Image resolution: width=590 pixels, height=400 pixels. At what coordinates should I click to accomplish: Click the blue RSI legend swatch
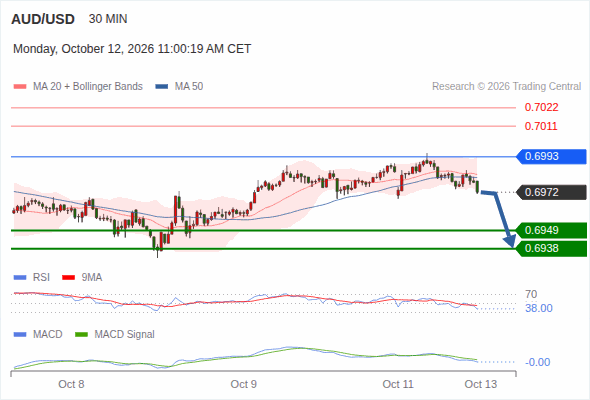coord(20,278)
